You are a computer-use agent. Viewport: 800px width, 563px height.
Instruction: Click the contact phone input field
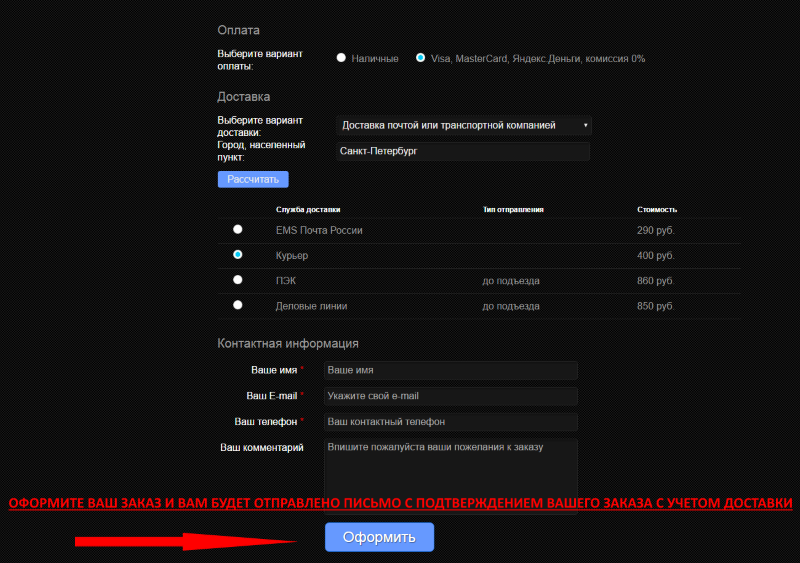click(451, 422)
